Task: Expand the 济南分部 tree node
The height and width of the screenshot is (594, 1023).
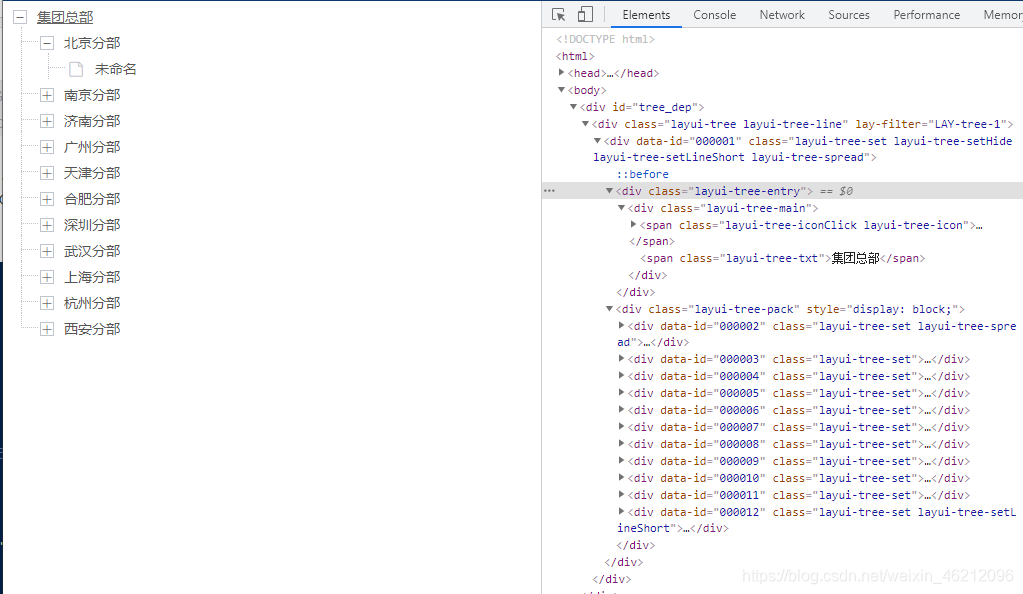Action: coord(47,121)
